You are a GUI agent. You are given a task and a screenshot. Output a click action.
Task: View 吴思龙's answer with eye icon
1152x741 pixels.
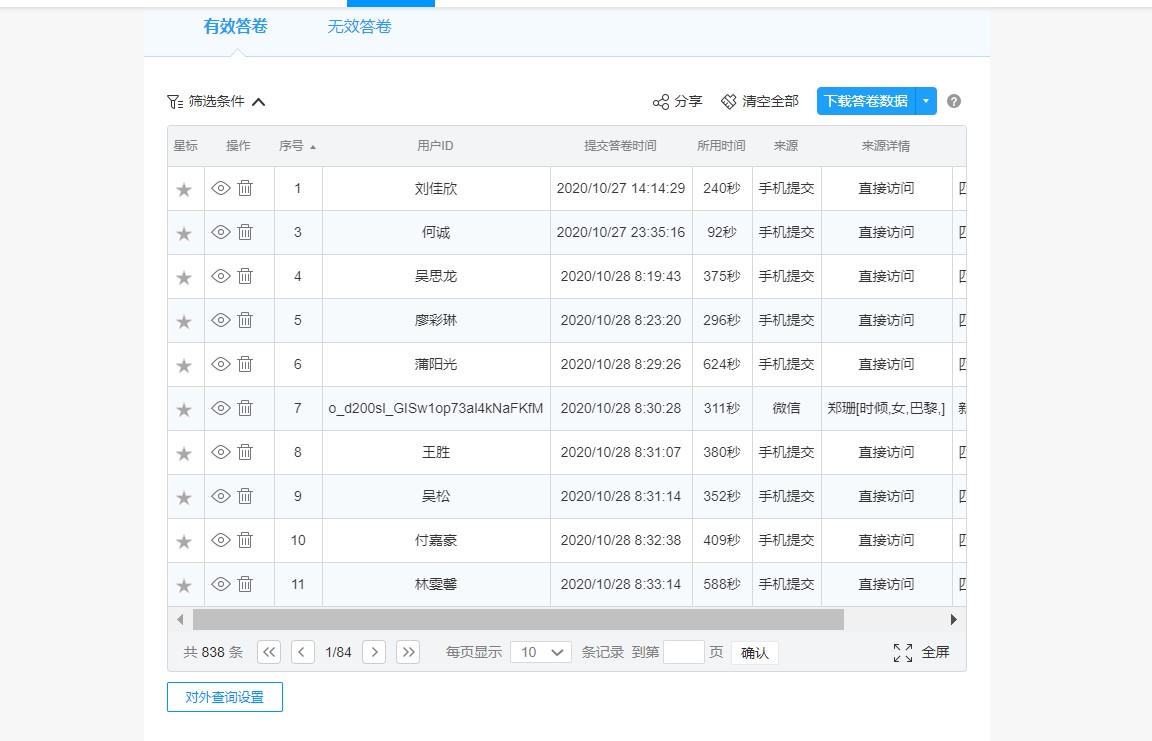pos(220,276)
